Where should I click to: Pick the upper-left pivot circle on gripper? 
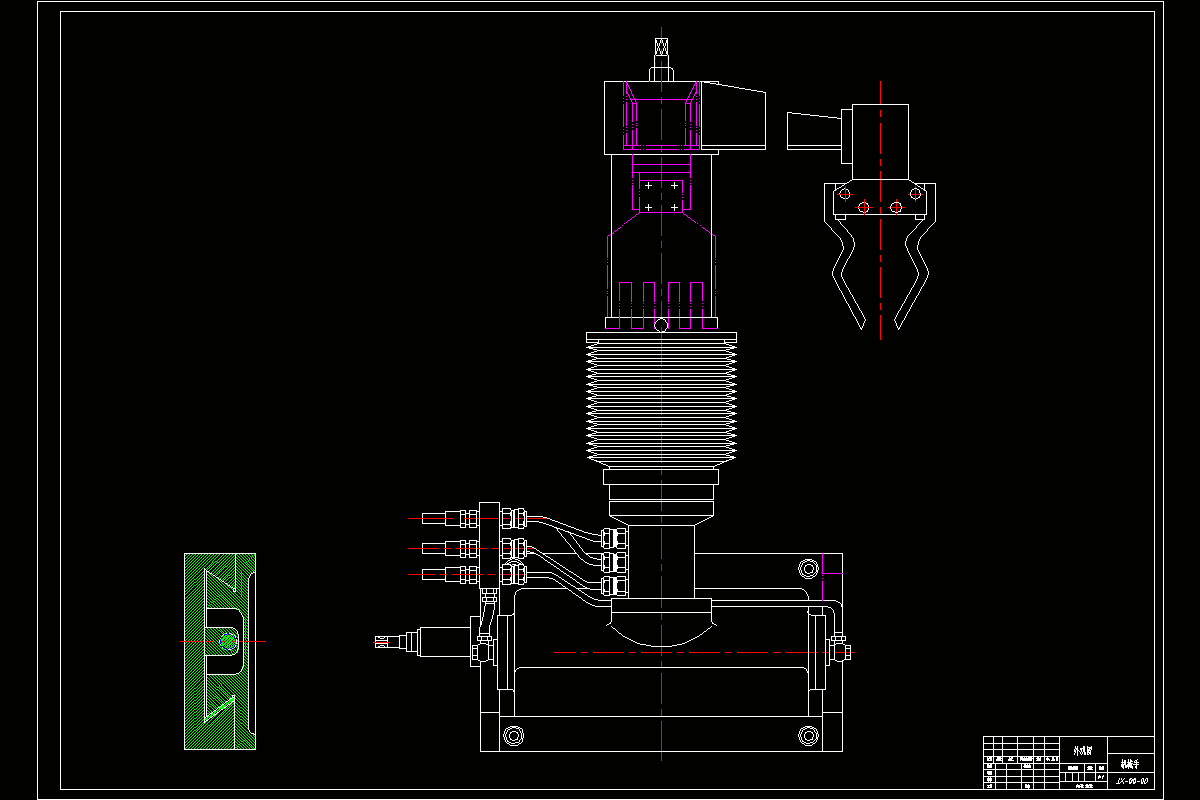[844, 194]
